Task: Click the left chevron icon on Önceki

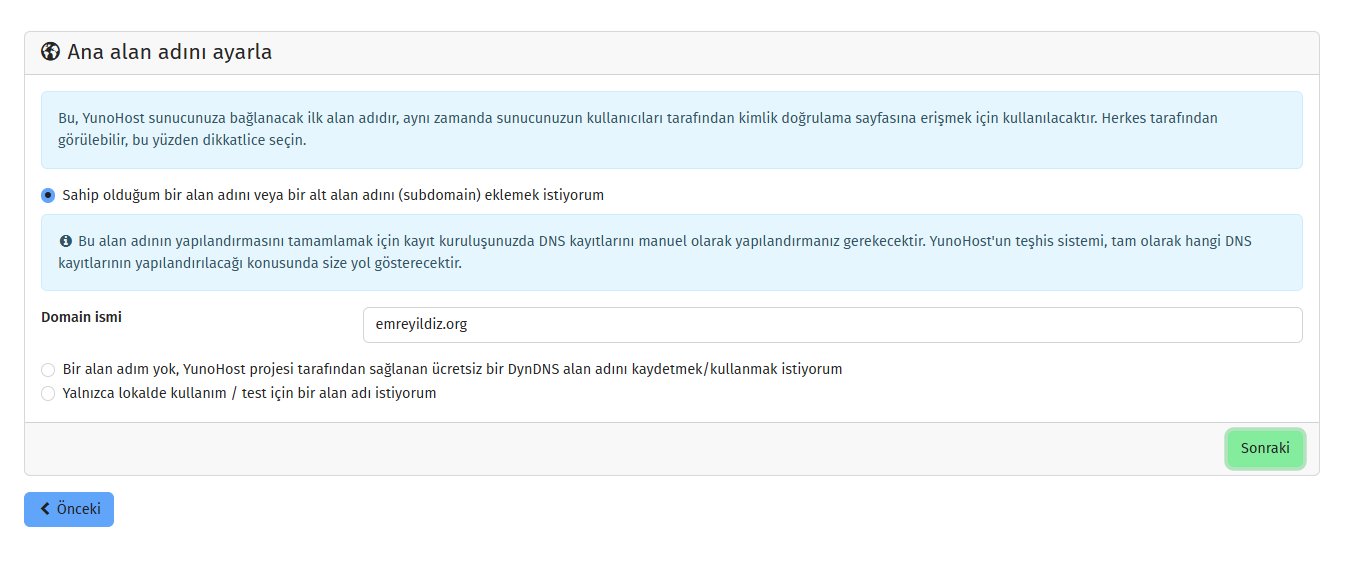Action: [x=45, y=509]
